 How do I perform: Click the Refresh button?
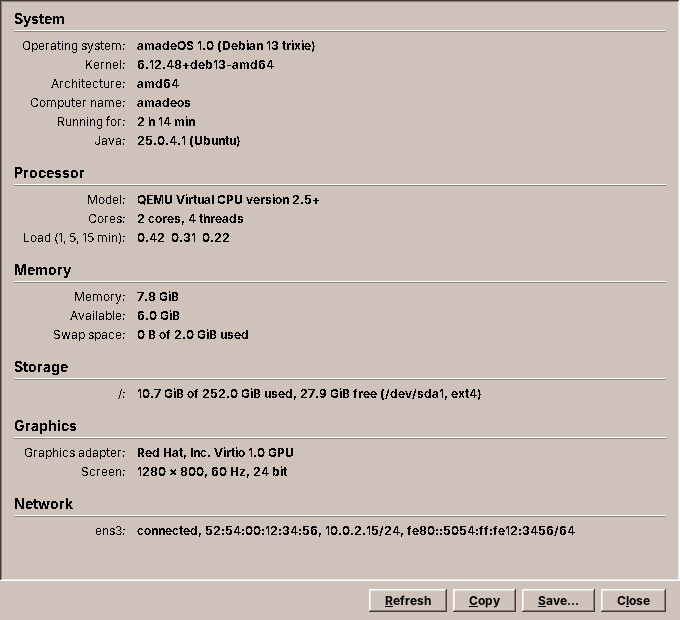point(408,600)
